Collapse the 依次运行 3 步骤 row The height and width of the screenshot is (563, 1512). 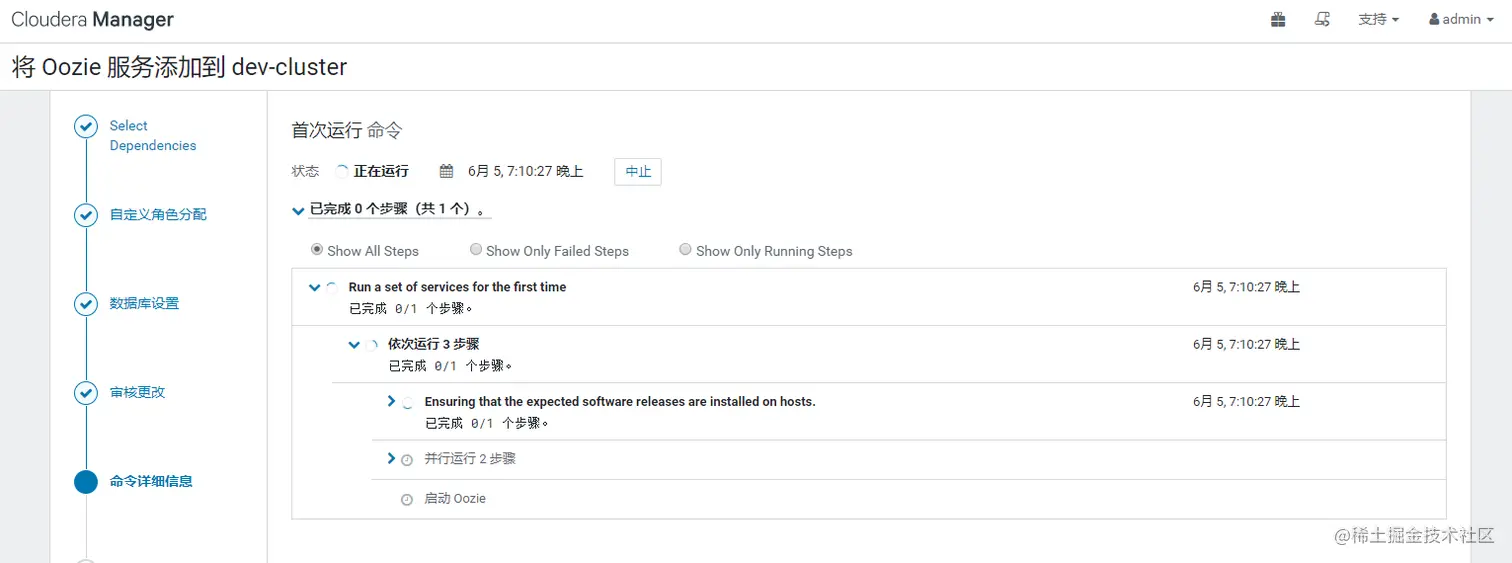354,345
